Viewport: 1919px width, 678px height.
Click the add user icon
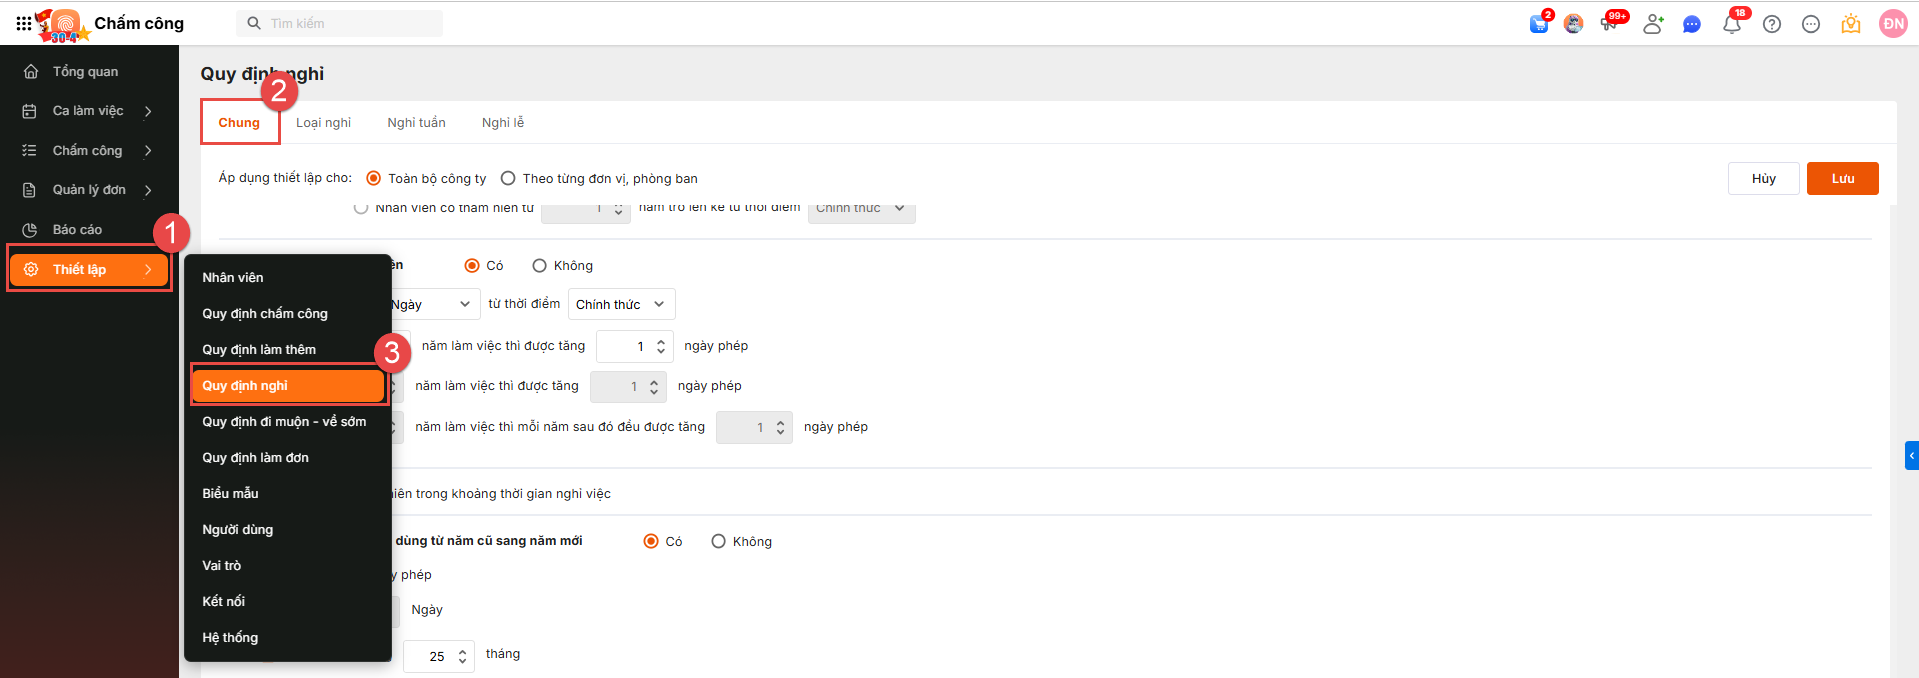click(1652, 24)
